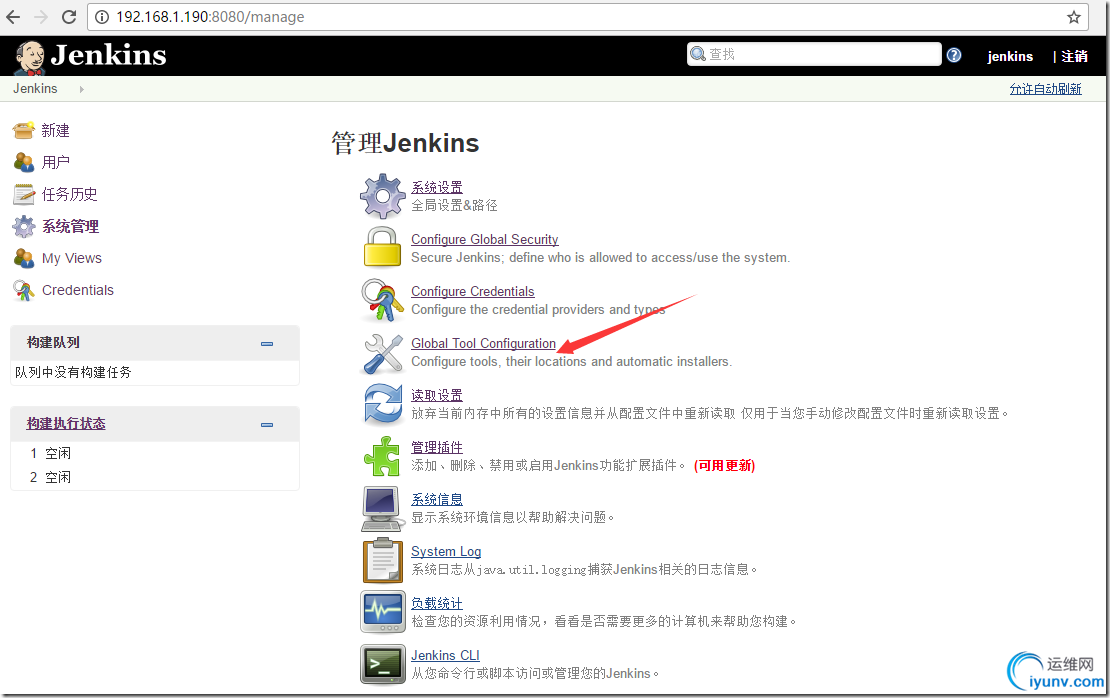Click the Jenkins butler logo icon

point(30,57)
